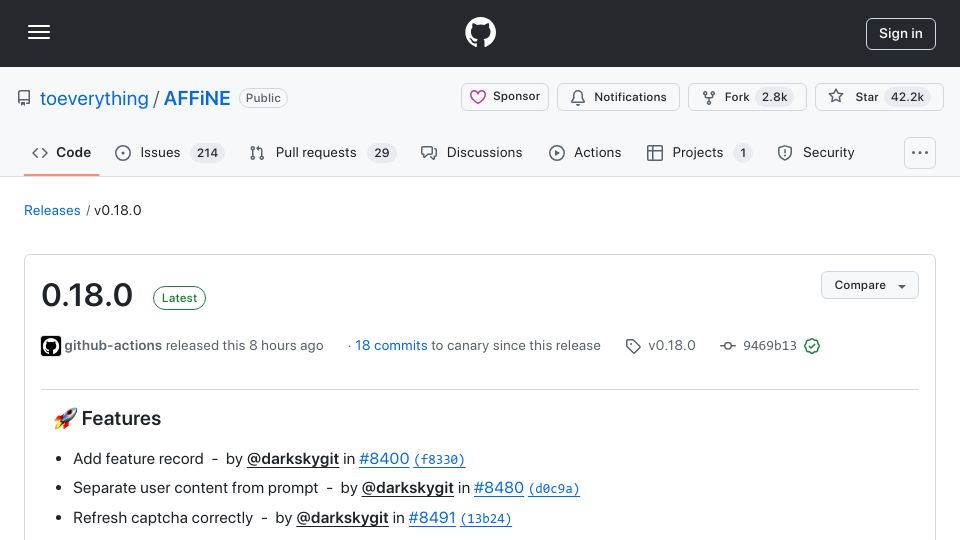Open the Discussions tab

pos(471,152)
